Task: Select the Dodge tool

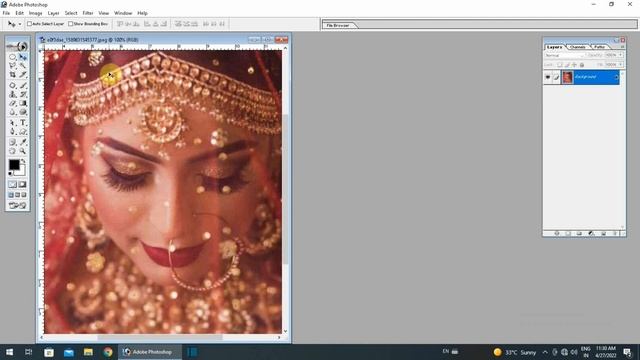Action: coord(23,112)
